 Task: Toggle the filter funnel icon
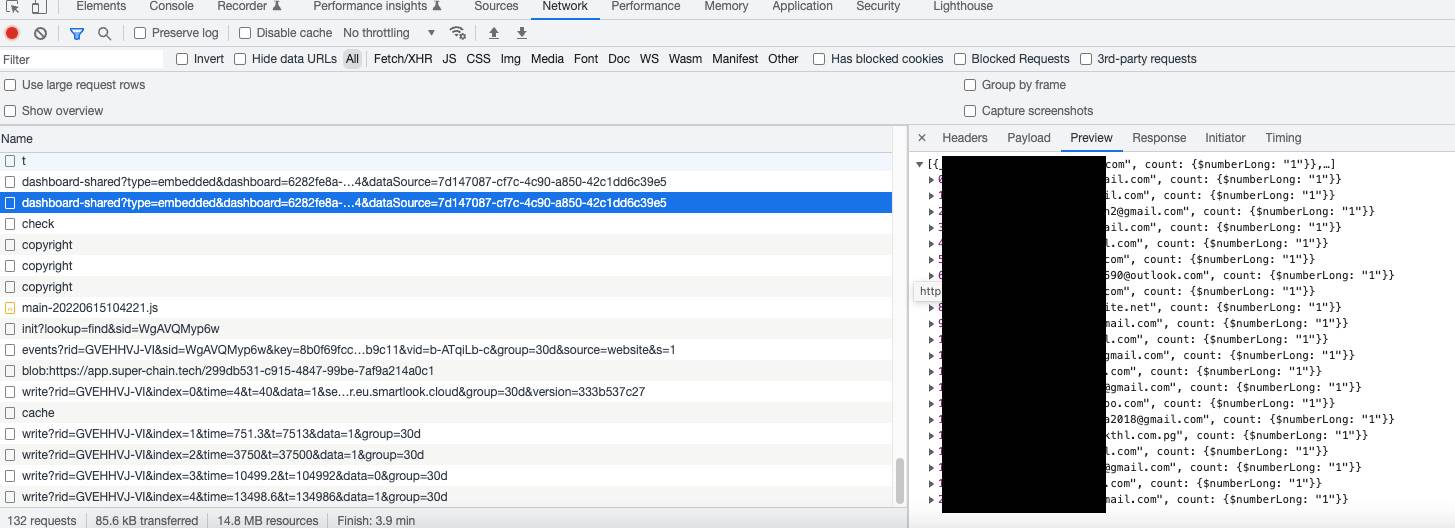pyautogui.click(x=77, y=33)
